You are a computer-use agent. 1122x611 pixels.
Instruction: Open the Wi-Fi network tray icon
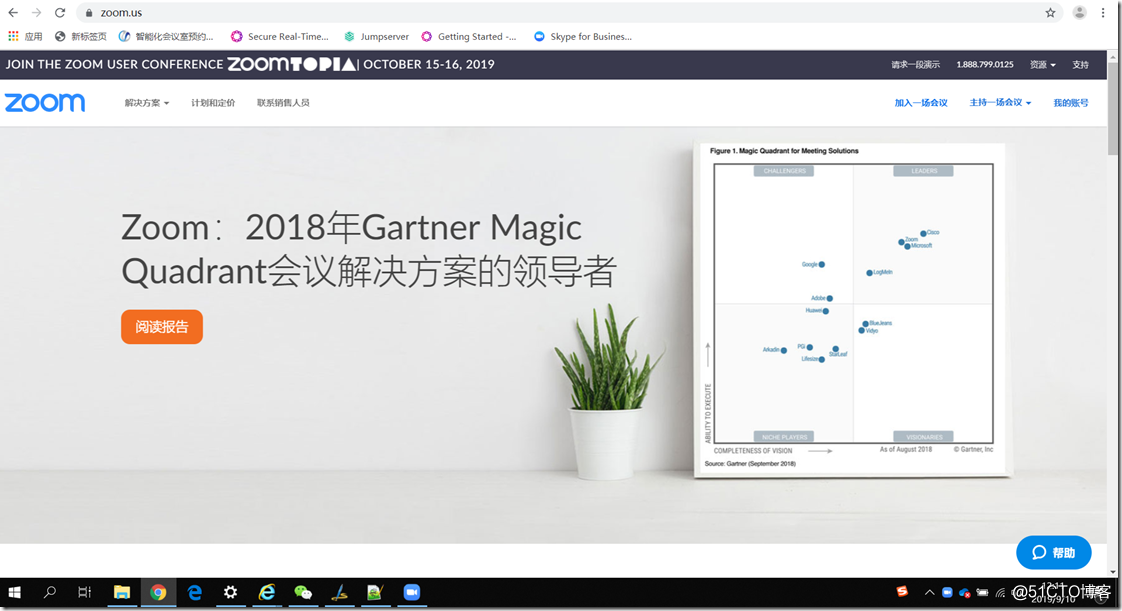pyautogui.click(x=1000, y=592)
